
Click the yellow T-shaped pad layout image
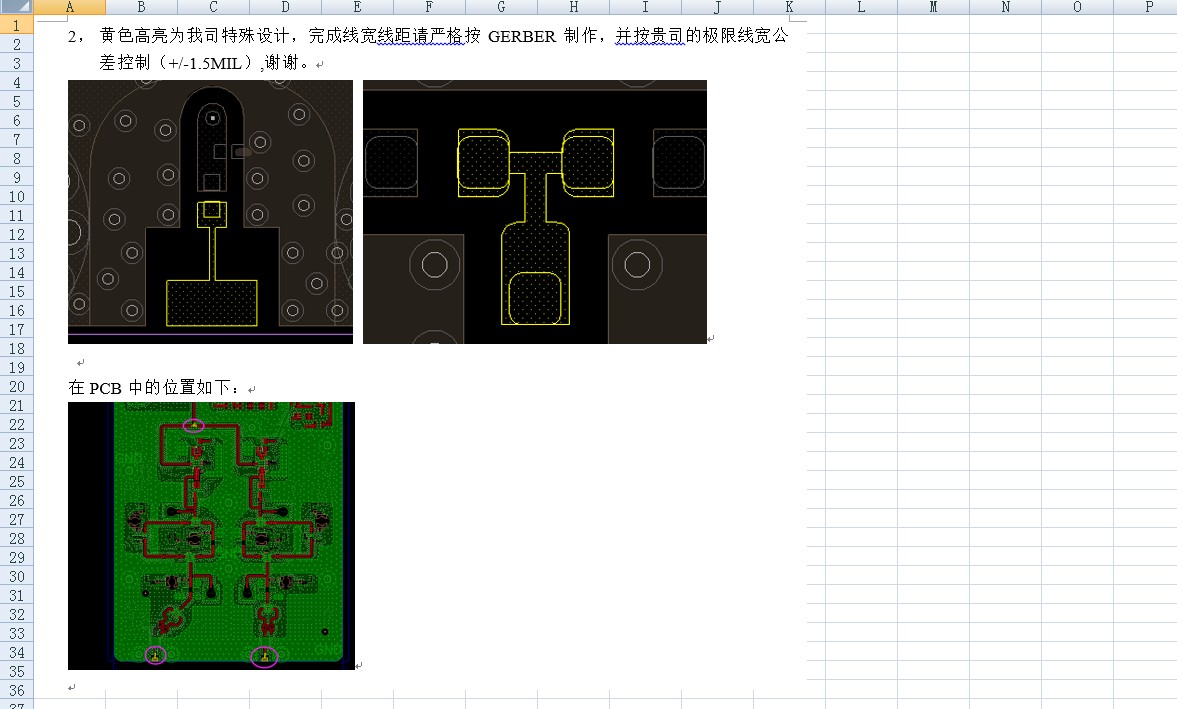point(534,212)
